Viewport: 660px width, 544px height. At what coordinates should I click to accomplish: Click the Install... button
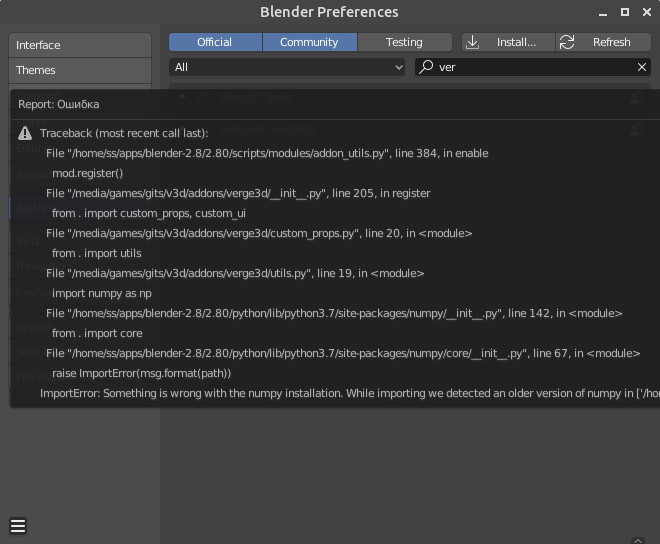(508, 42)
